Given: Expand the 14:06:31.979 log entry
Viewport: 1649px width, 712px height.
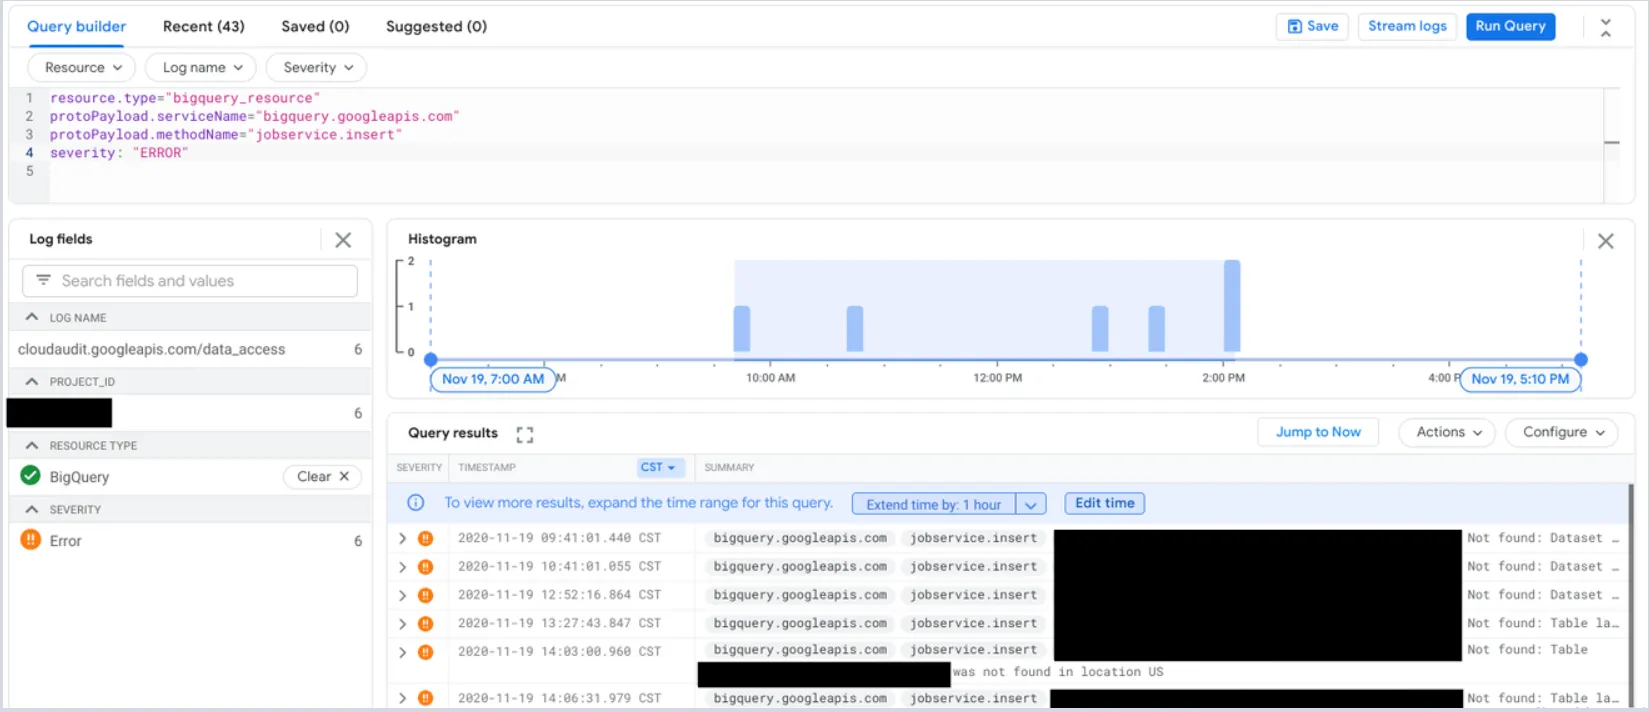Looking at the screenshot, I should pyautogui.click(x=403, y=698).
